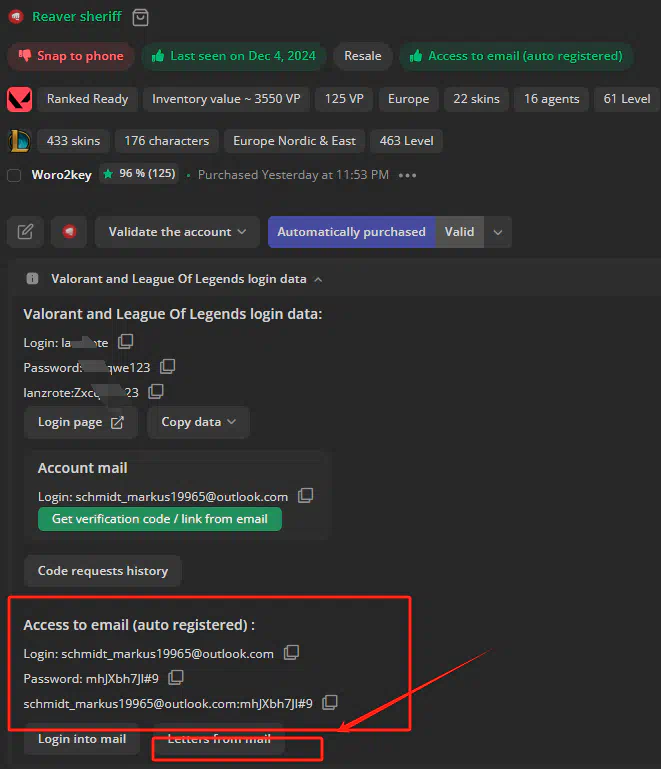Click the Ranked Ready tag

88,99
